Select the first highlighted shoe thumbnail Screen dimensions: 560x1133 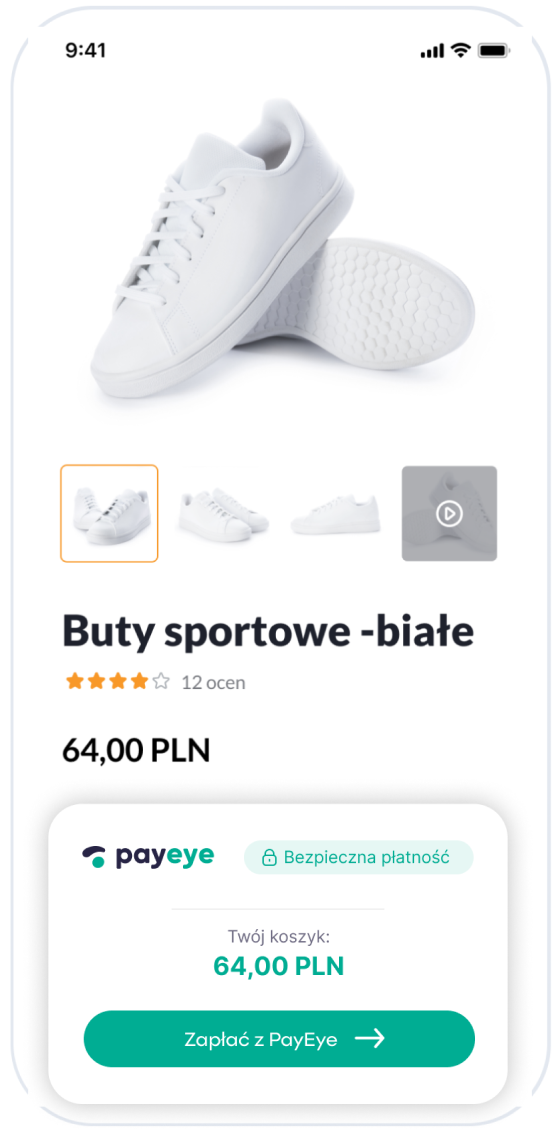109,513
